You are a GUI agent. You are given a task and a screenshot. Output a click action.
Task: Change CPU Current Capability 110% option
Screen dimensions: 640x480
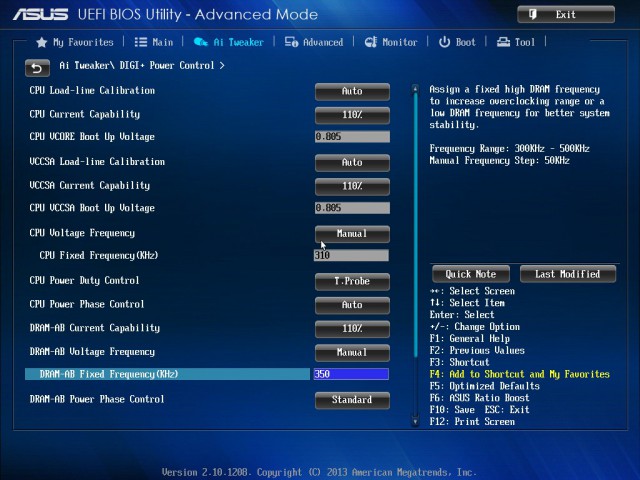click(352, 115)
